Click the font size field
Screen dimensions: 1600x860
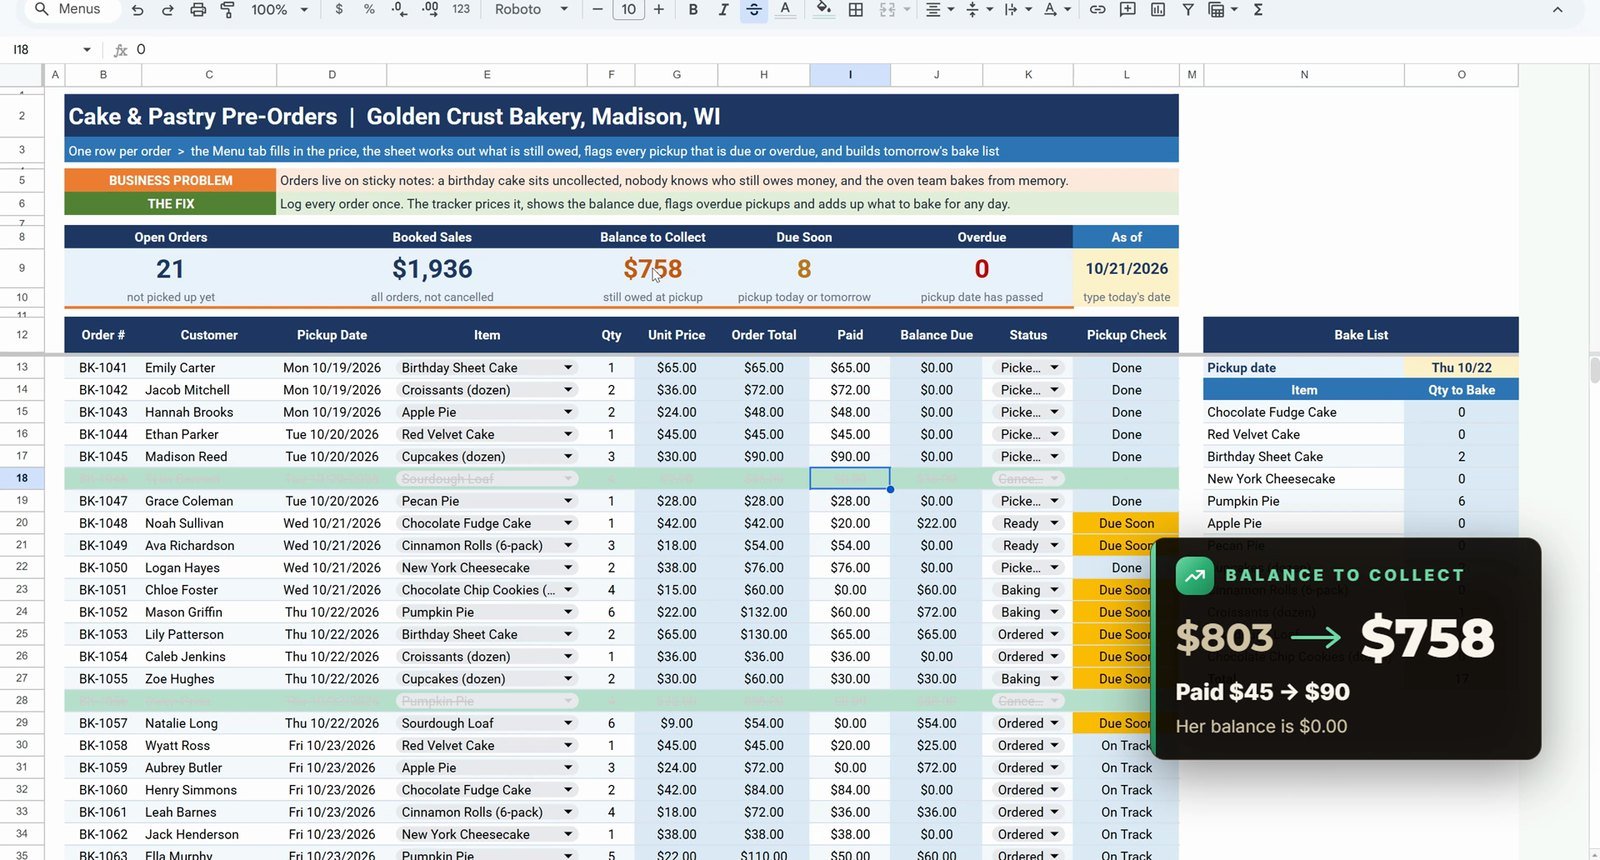point(628,10)
